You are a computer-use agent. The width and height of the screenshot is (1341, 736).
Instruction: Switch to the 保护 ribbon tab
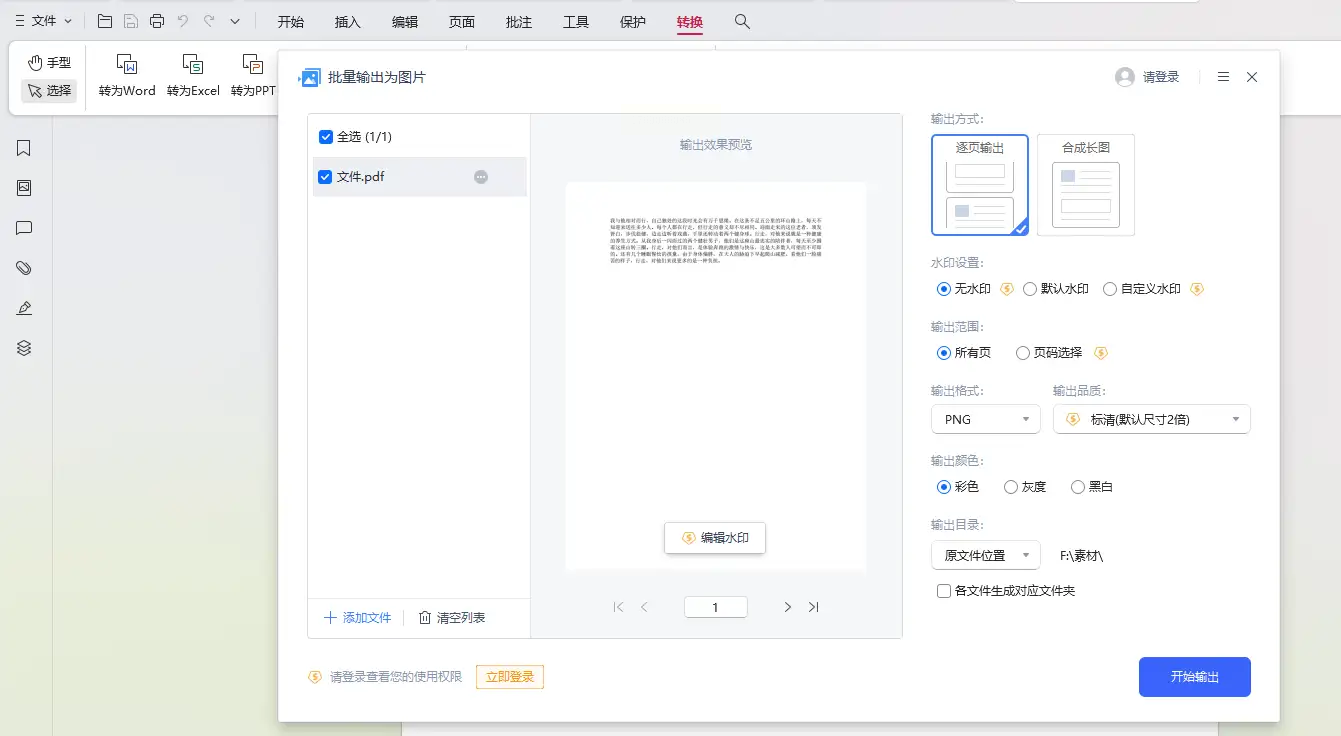[633, 21]
